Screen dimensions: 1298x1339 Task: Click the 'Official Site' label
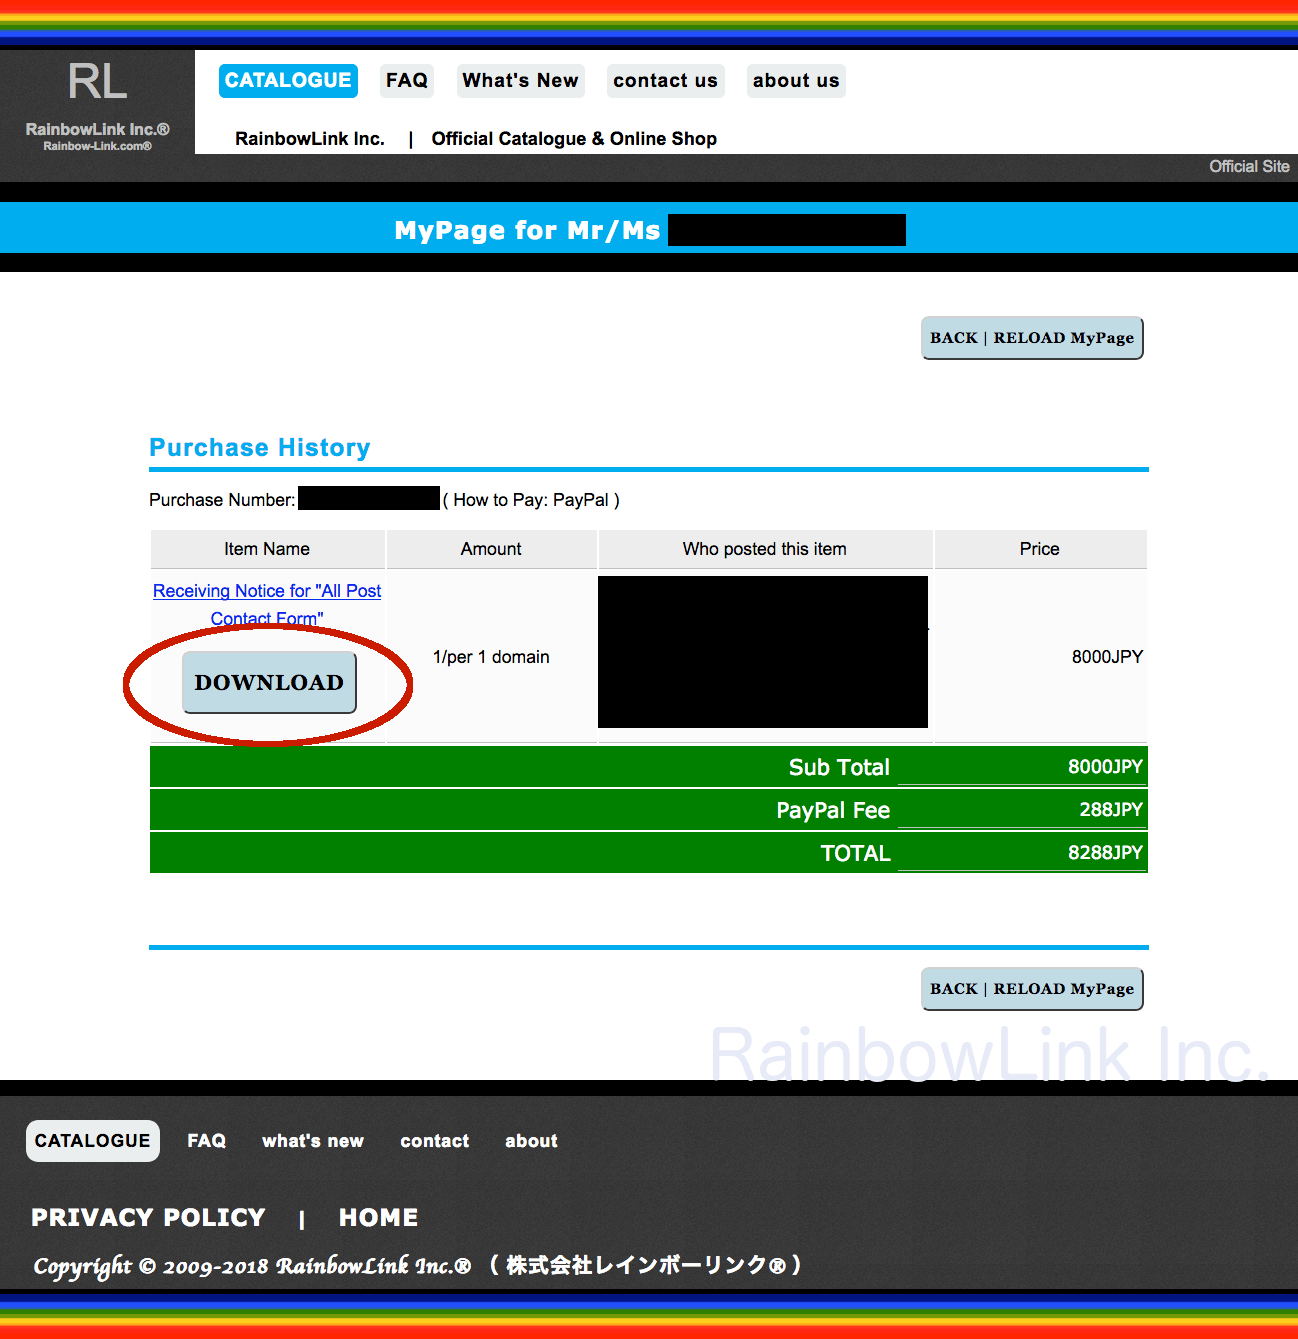coord(1248,167)
